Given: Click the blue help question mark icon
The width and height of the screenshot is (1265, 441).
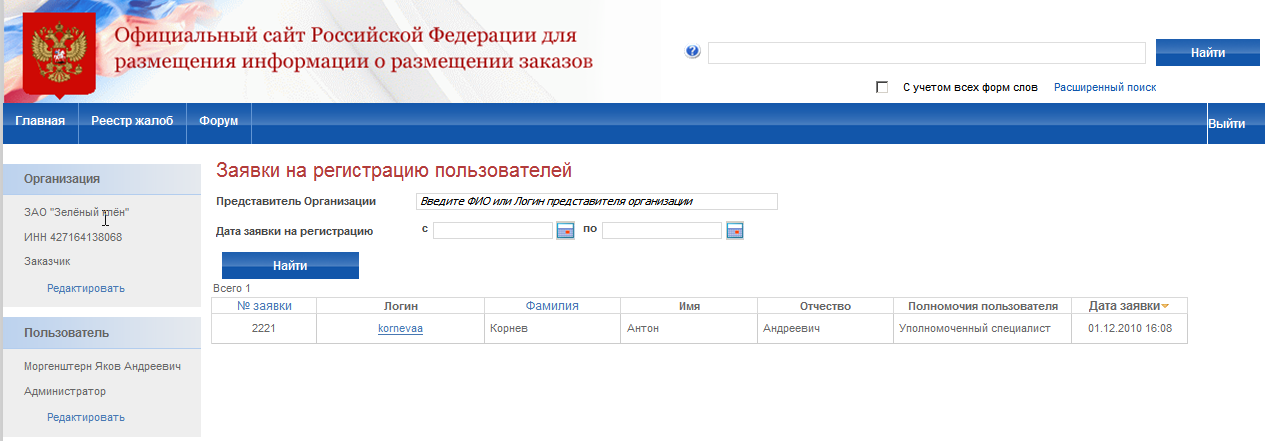Looking at the screenshot, I should (x=693, y=52).
